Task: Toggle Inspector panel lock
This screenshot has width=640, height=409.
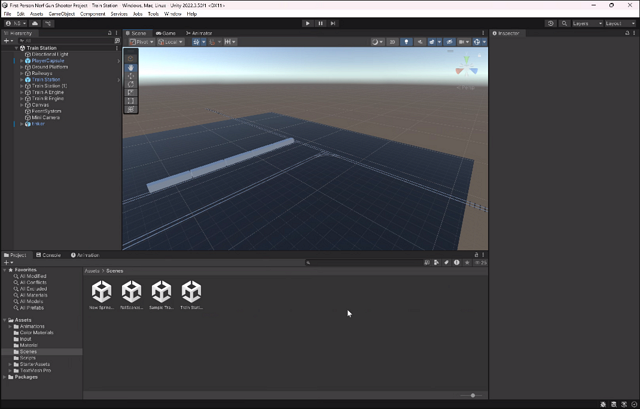Action: [x=627, y=33]
